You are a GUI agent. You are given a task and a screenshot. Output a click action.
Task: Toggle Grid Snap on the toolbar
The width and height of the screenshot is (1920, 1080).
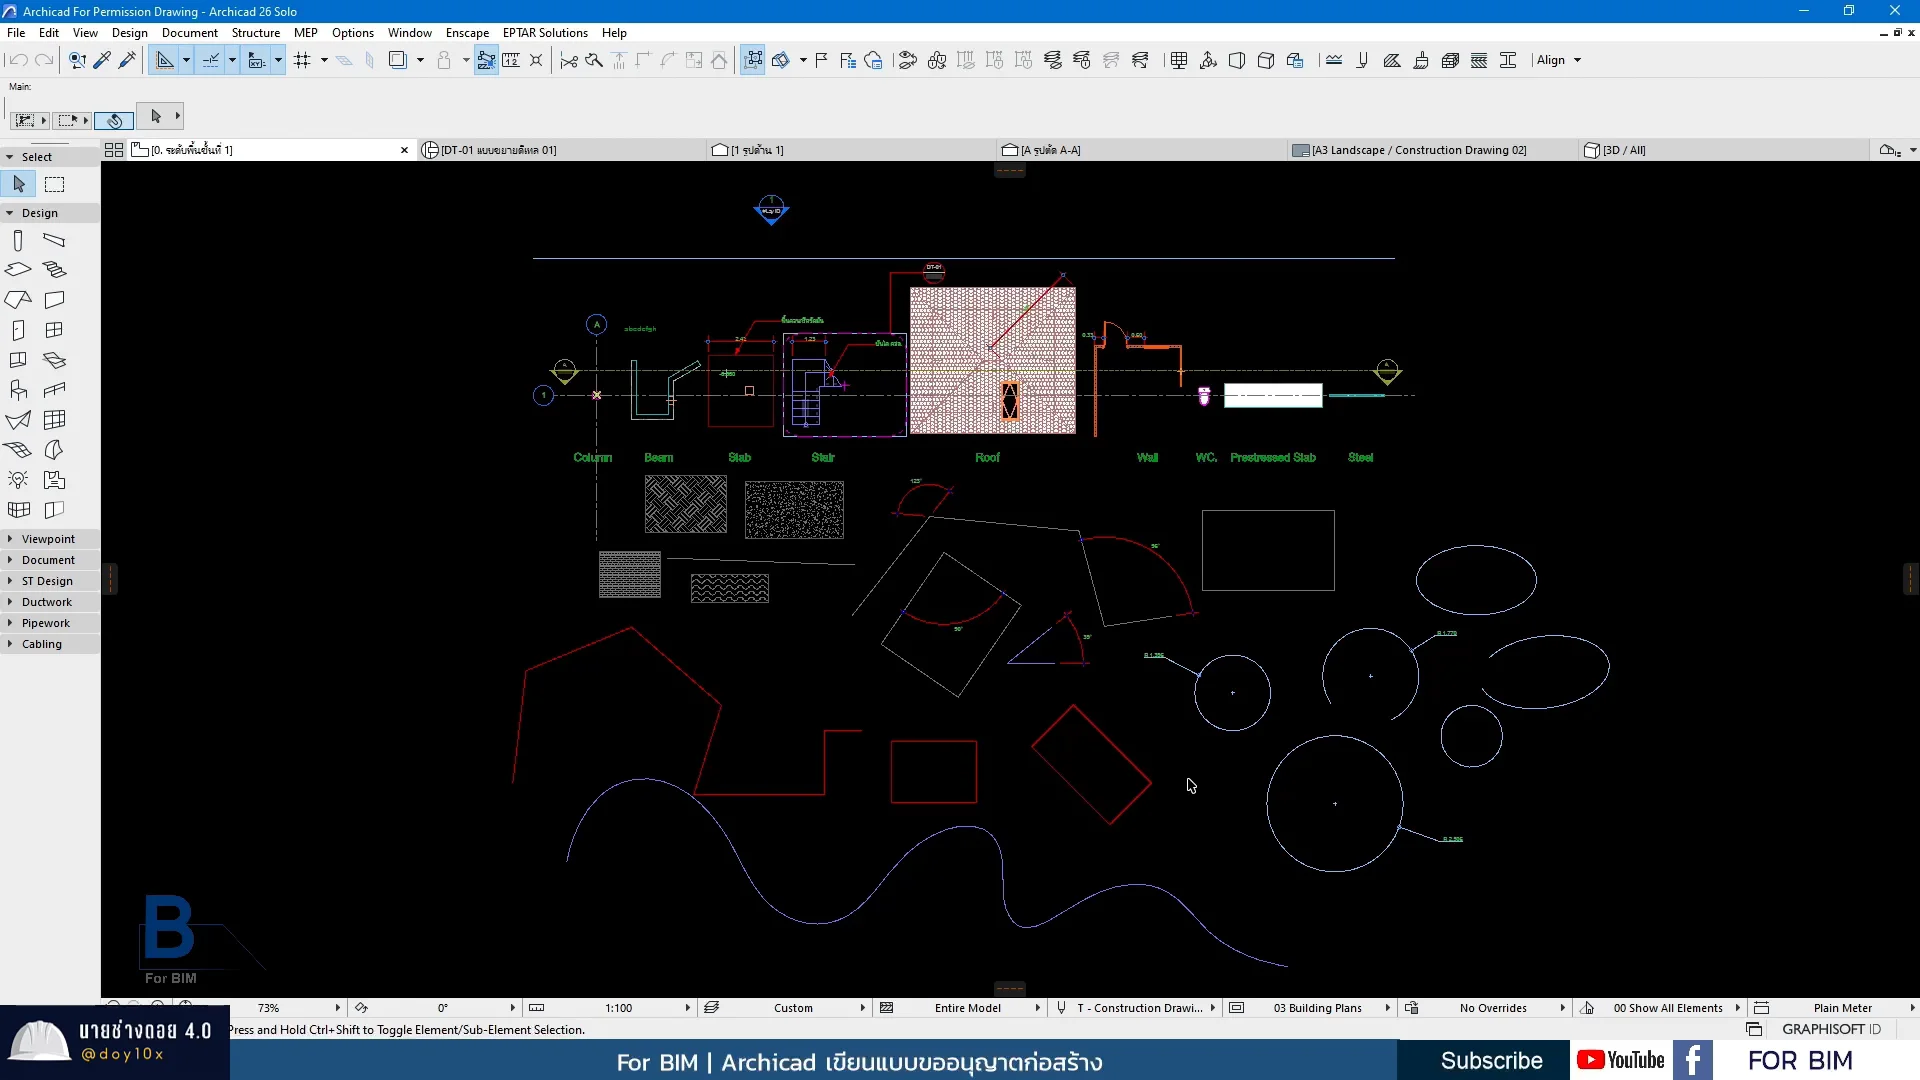point(303,60)
